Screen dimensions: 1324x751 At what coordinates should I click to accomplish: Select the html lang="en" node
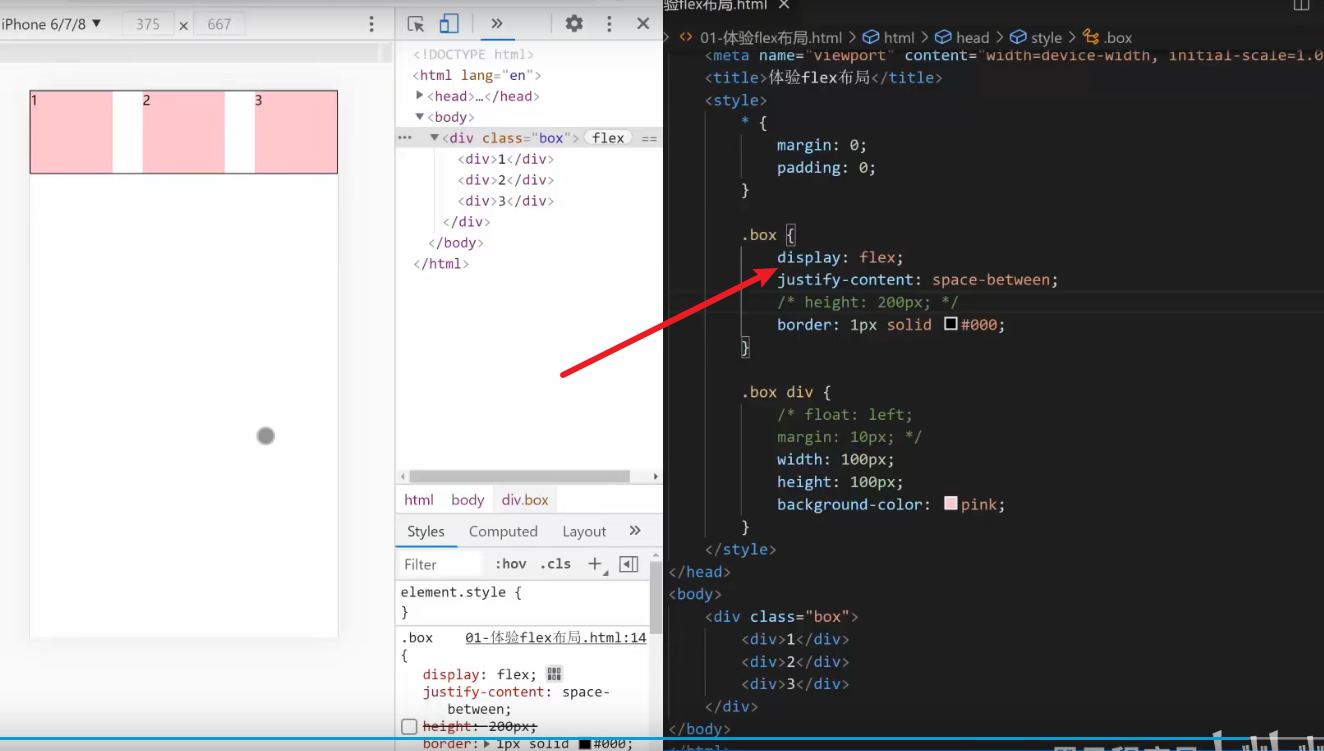coord(477,75)
